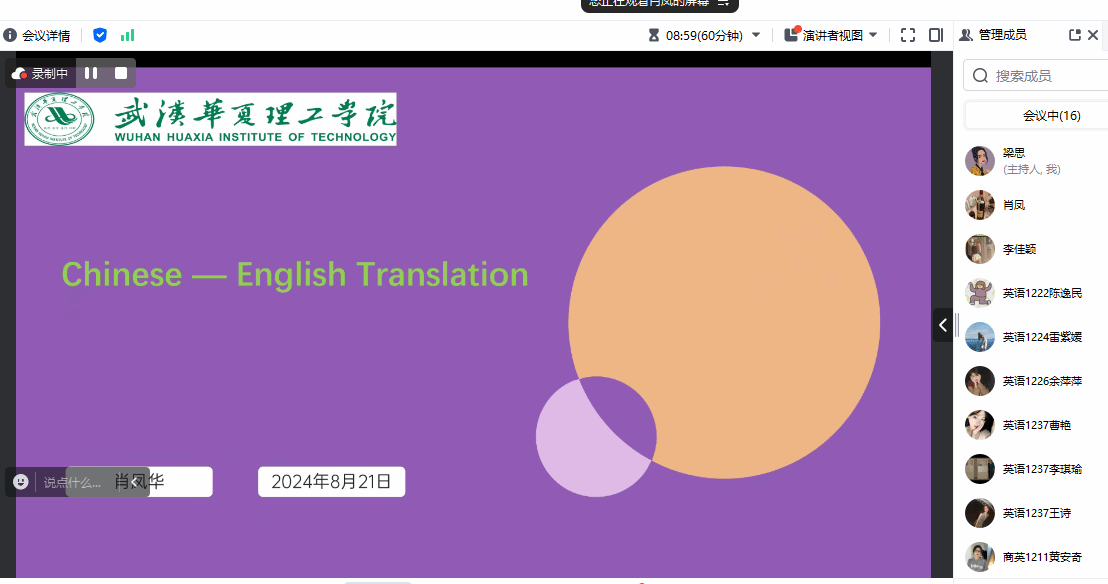Select member 肖凤 in the list
The width and height of the screenshot is (1108, 584).
1014,205
